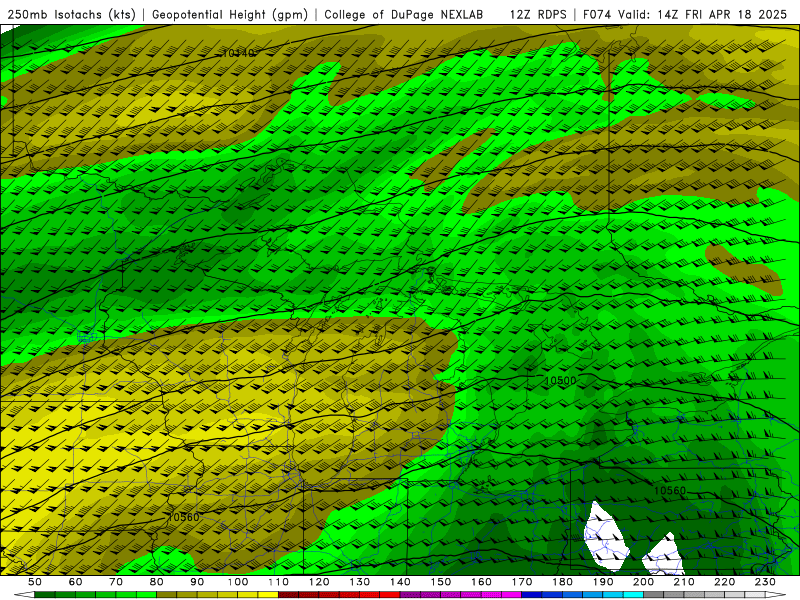The width and height of the screenshot is (800, 600).
Task: Click the 50 value on the color scale
Action: pos(35,582)
